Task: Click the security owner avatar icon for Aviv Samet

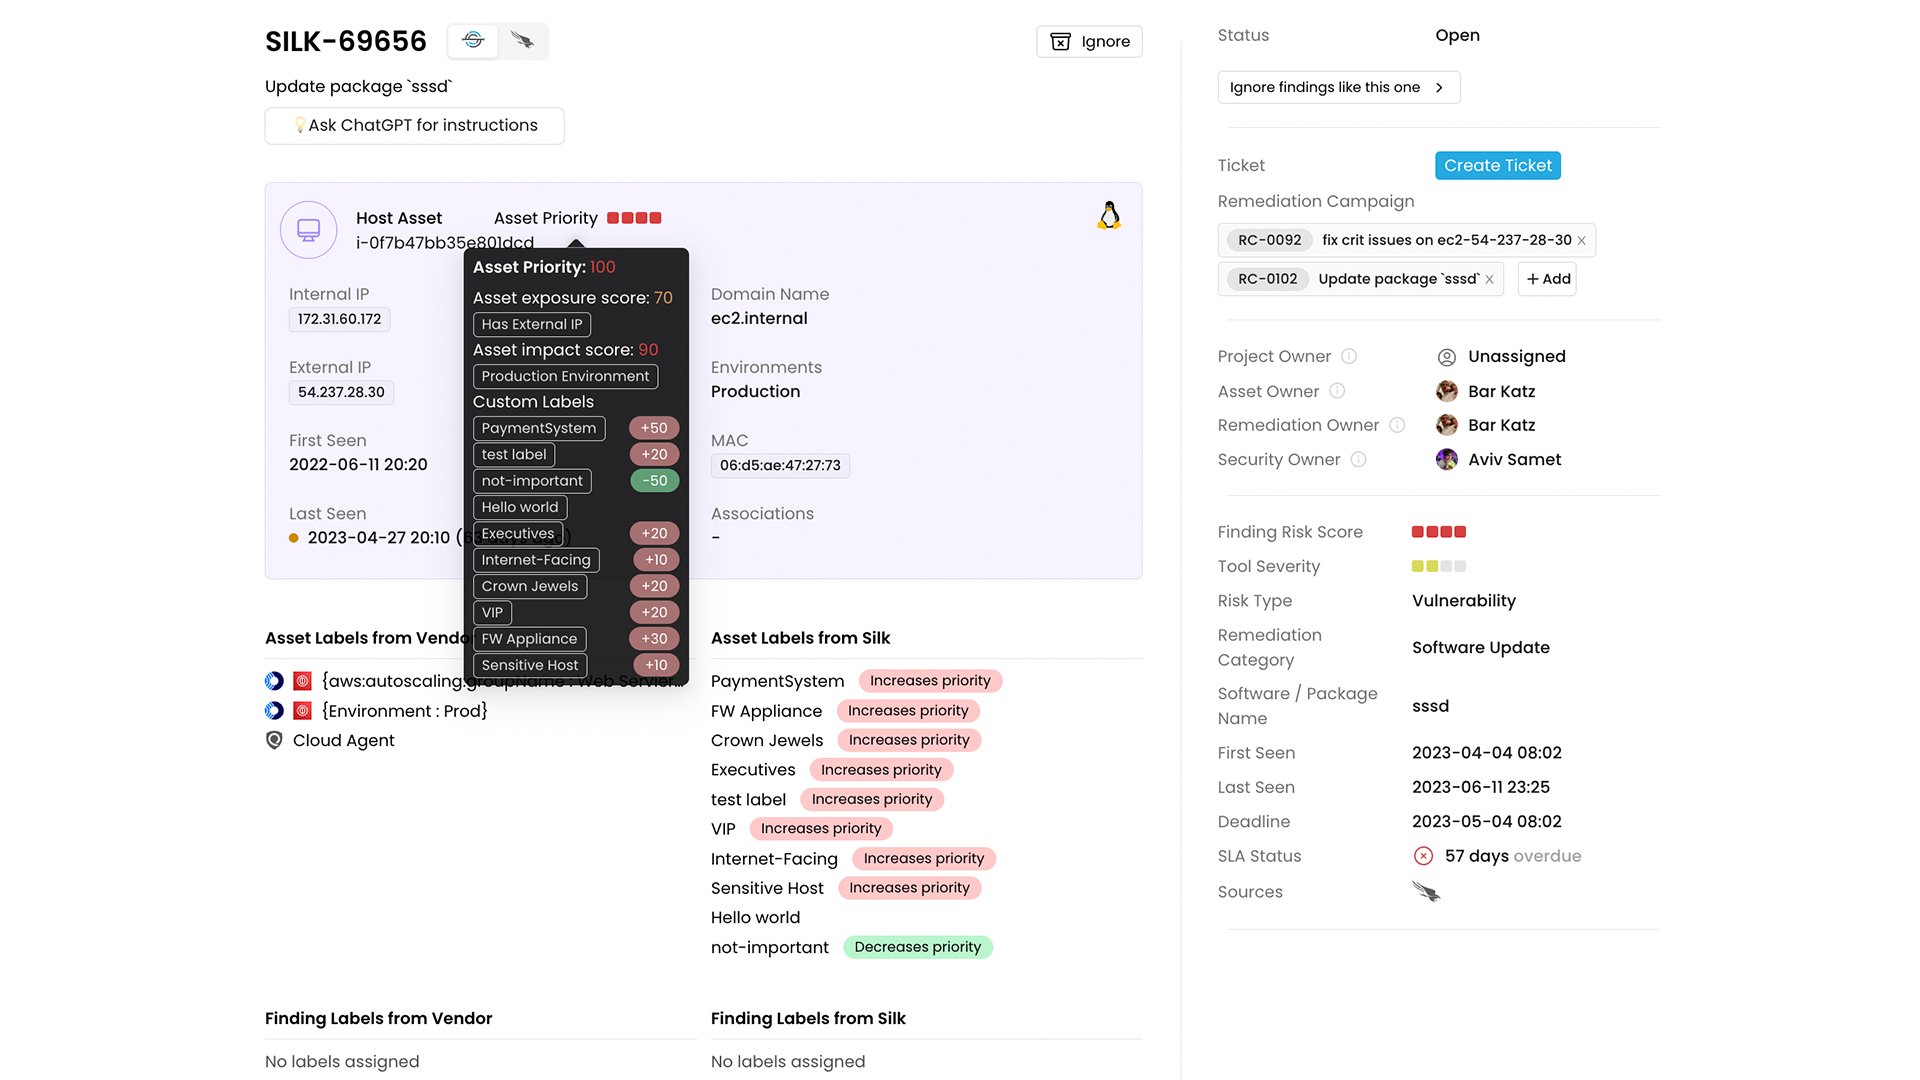Action: [1447, 459]
